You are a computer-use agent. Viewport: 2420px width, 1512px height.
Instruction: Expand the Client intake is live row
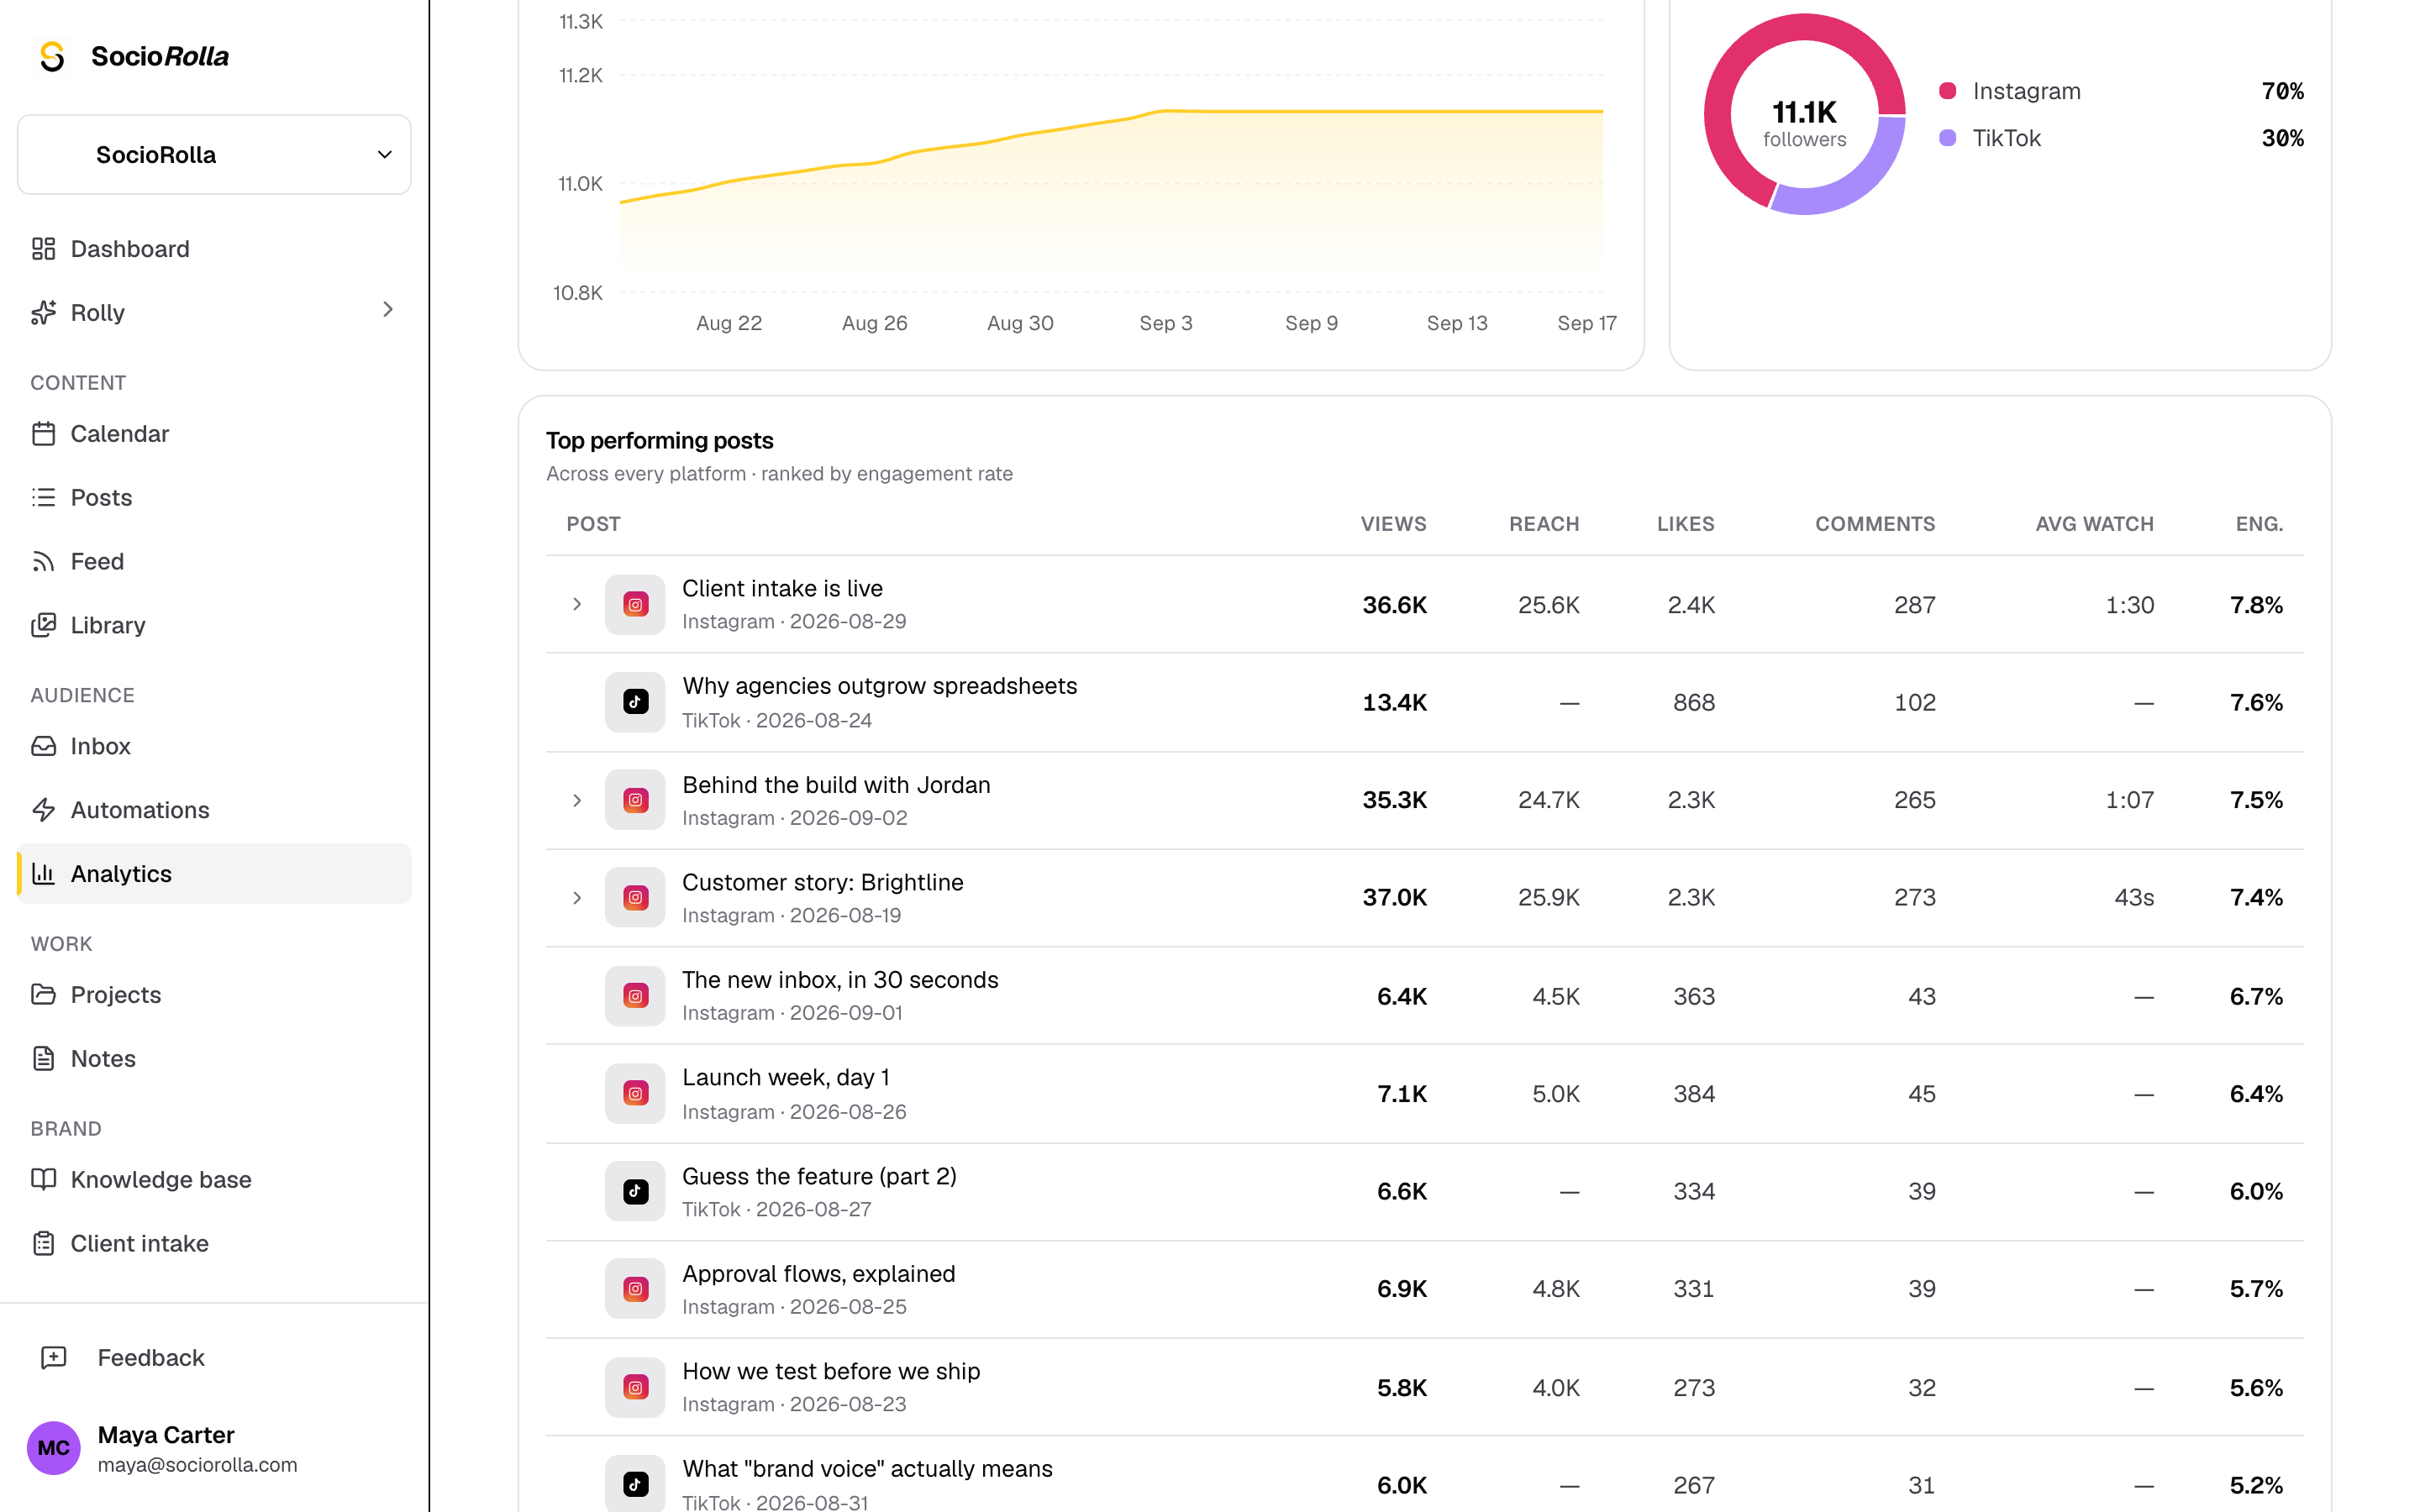pyautogui.click(x=577, y=604)
